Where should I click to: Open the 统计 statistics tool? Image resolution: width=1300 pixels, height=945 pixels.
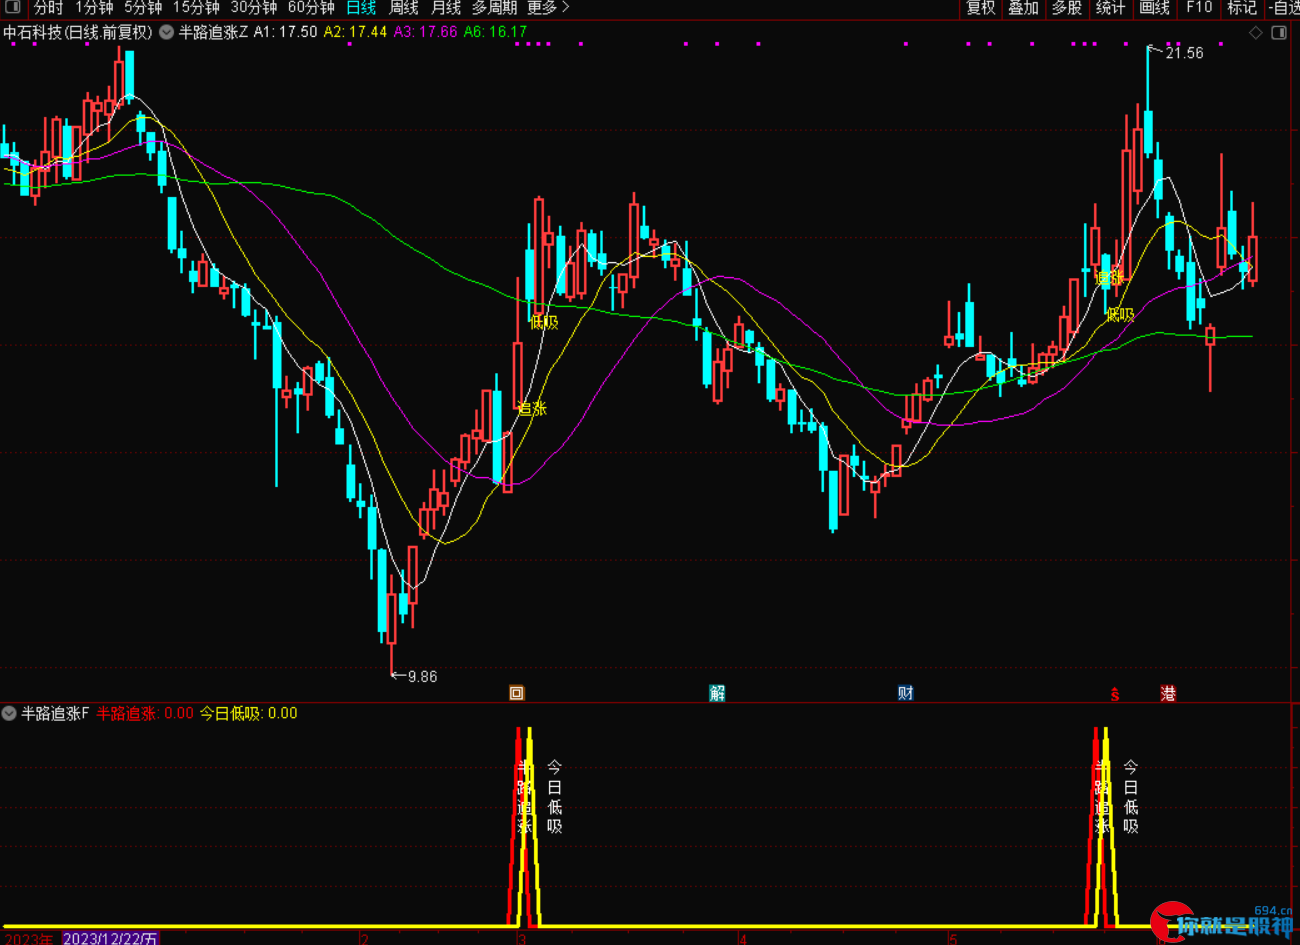(x=1110, y=8)
